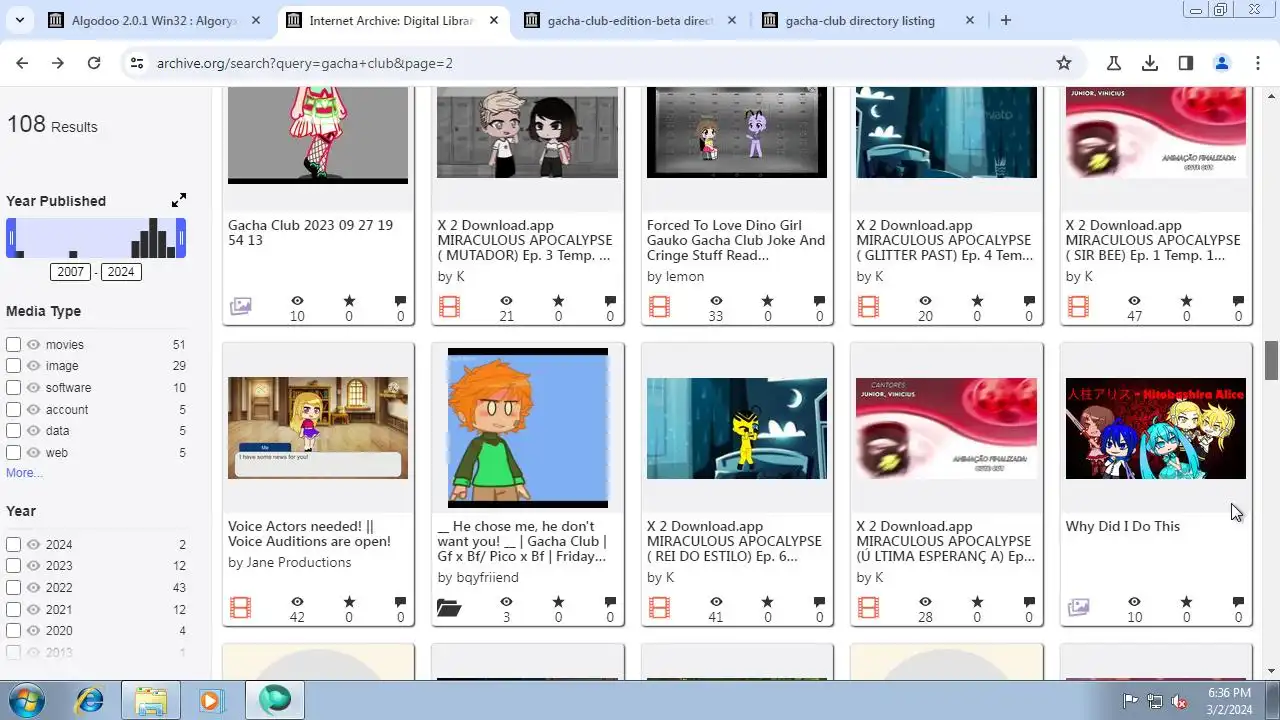Click reviews bubble on SIR BEE card
The image size is (1280, 720).
coord(1238,301)
